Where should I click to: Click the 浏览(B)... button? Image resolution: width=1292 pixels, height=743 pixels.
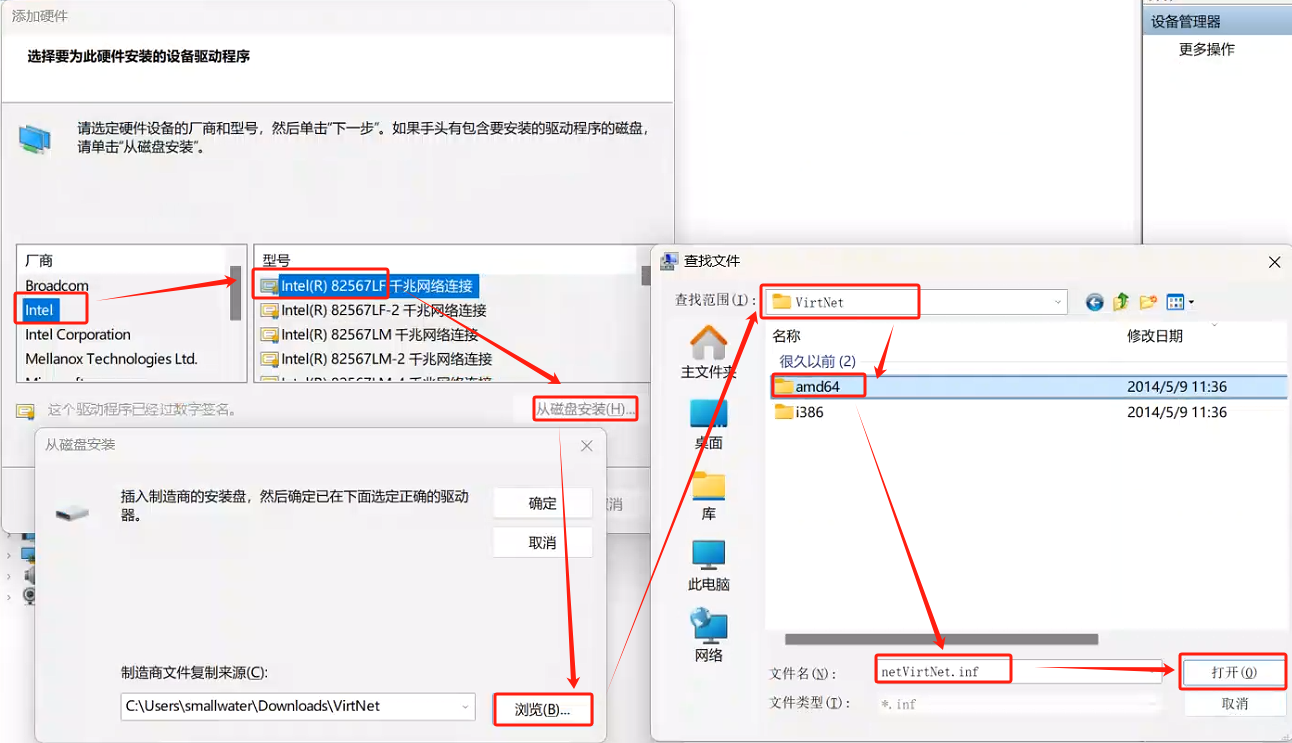[x=542, y=709]
